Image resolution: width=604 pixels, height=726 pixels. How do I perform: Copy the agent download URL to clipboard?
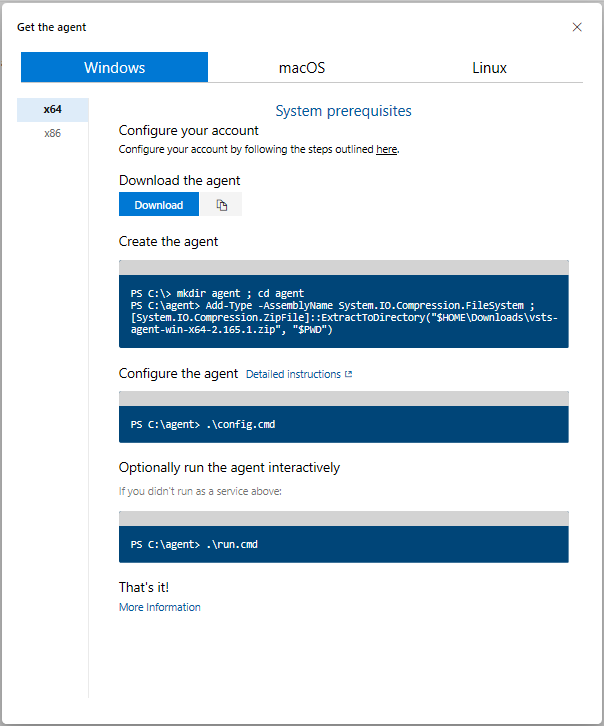[x=222, y=205]
